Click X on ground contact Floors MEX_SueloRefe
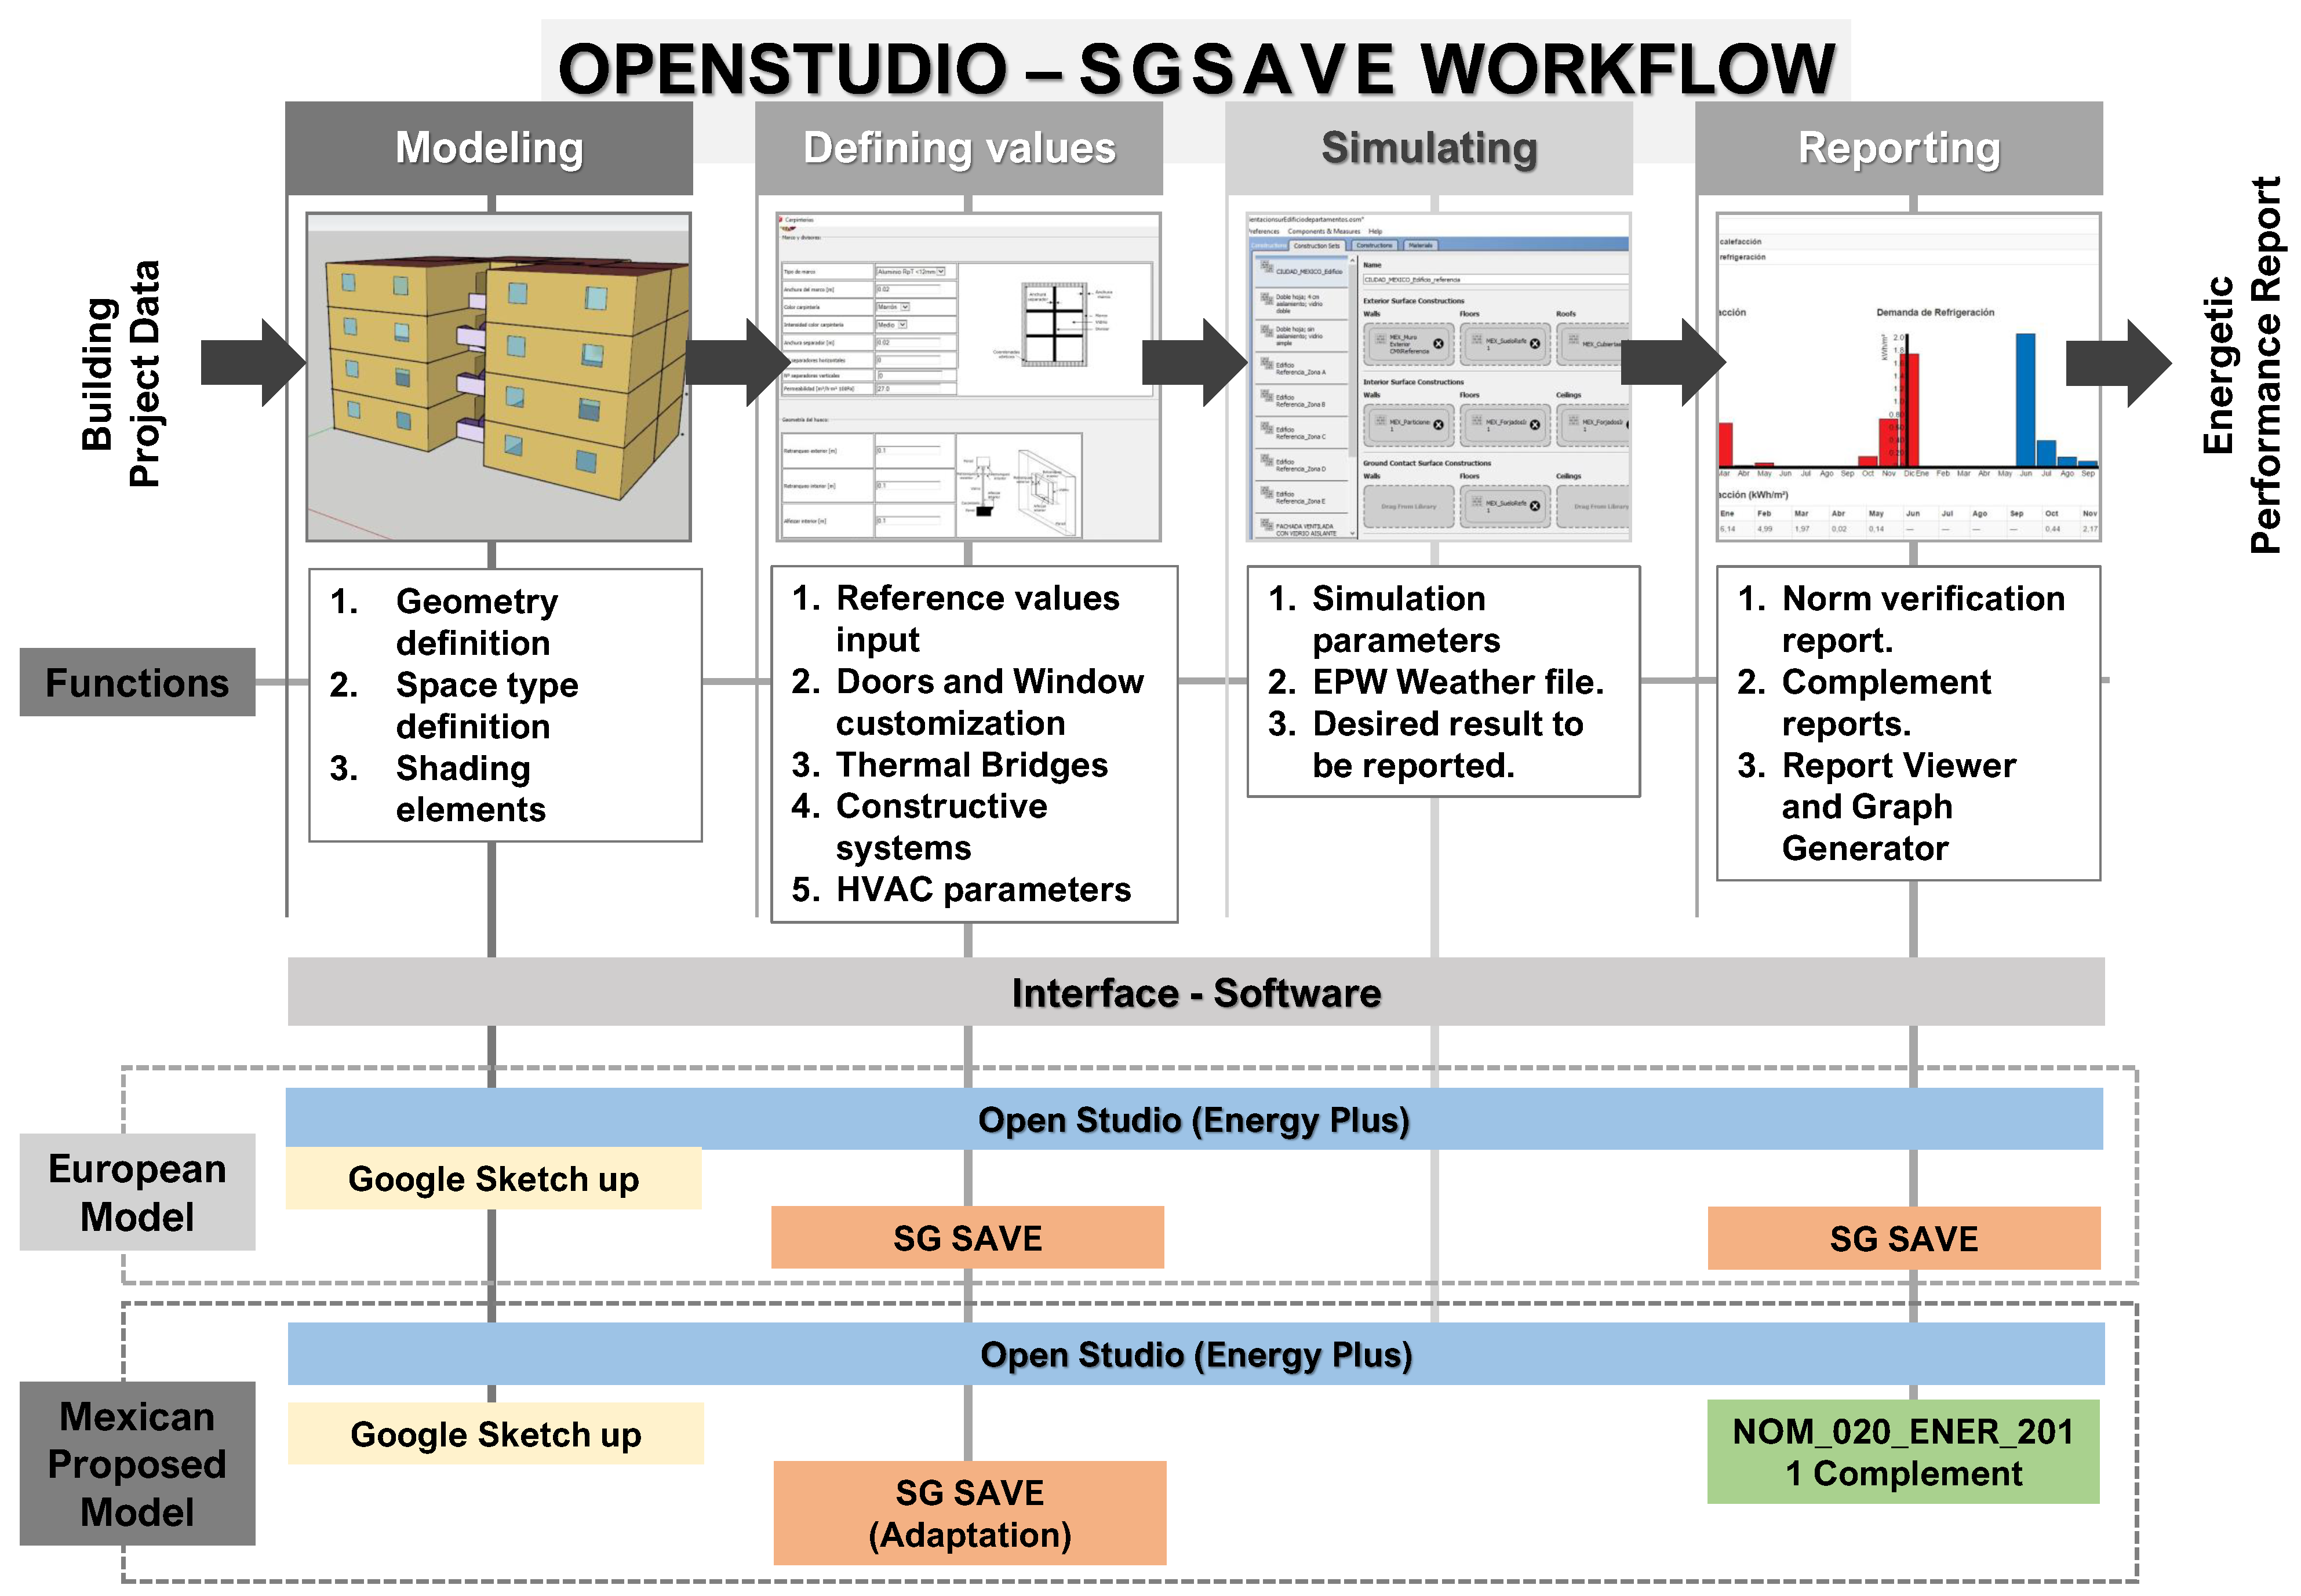Screen dimensions: 2301x1596 pos(1534,506)
